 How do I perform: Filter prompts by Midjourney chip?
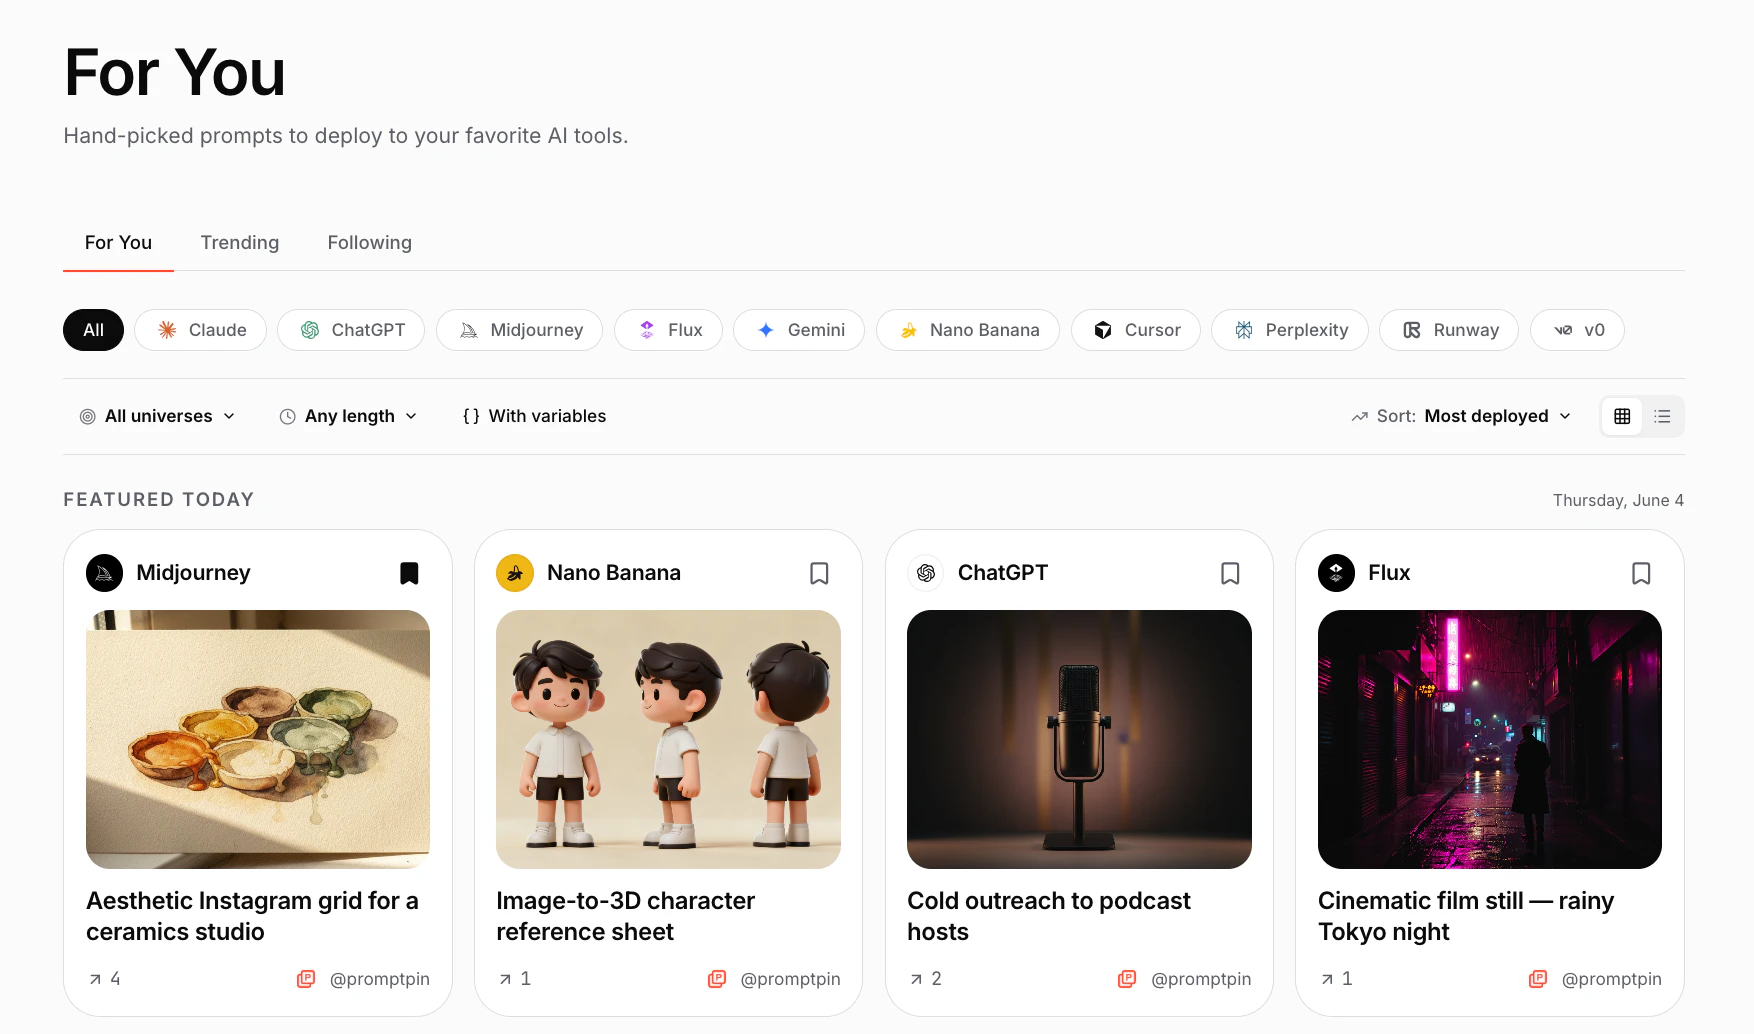coord(519,330)
